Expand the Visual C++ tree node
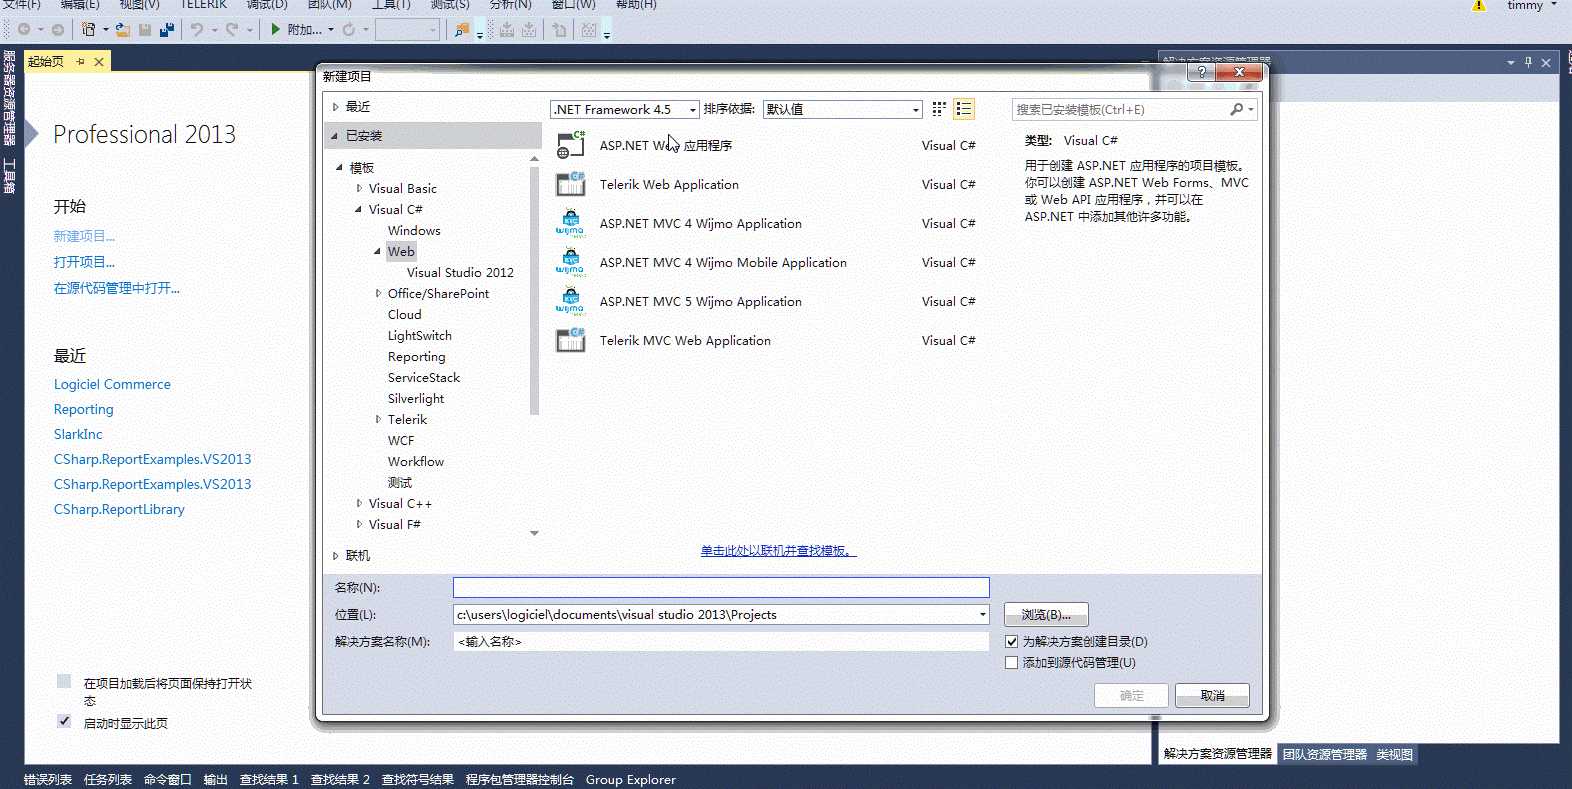 359,503
